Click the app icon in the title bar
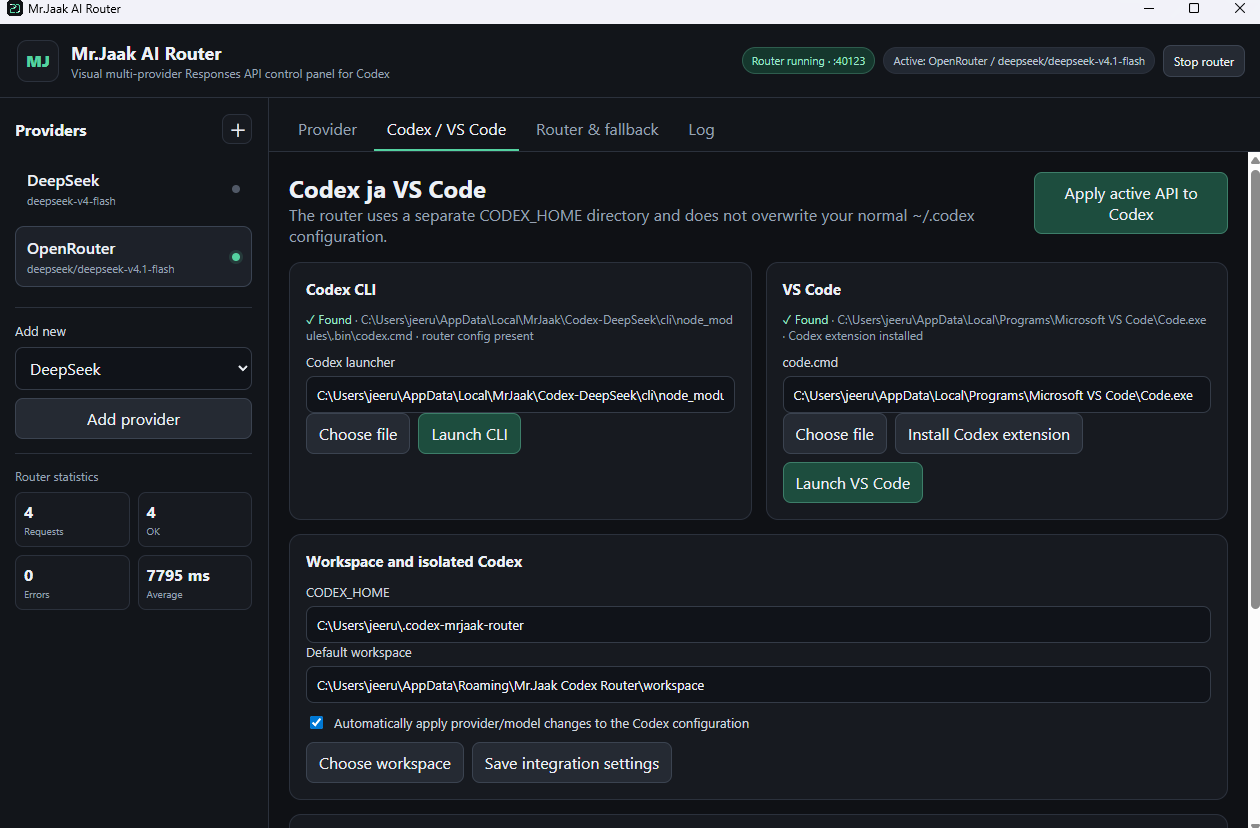The height and width of the screenshot is (828, 1260). coord(15,9)
